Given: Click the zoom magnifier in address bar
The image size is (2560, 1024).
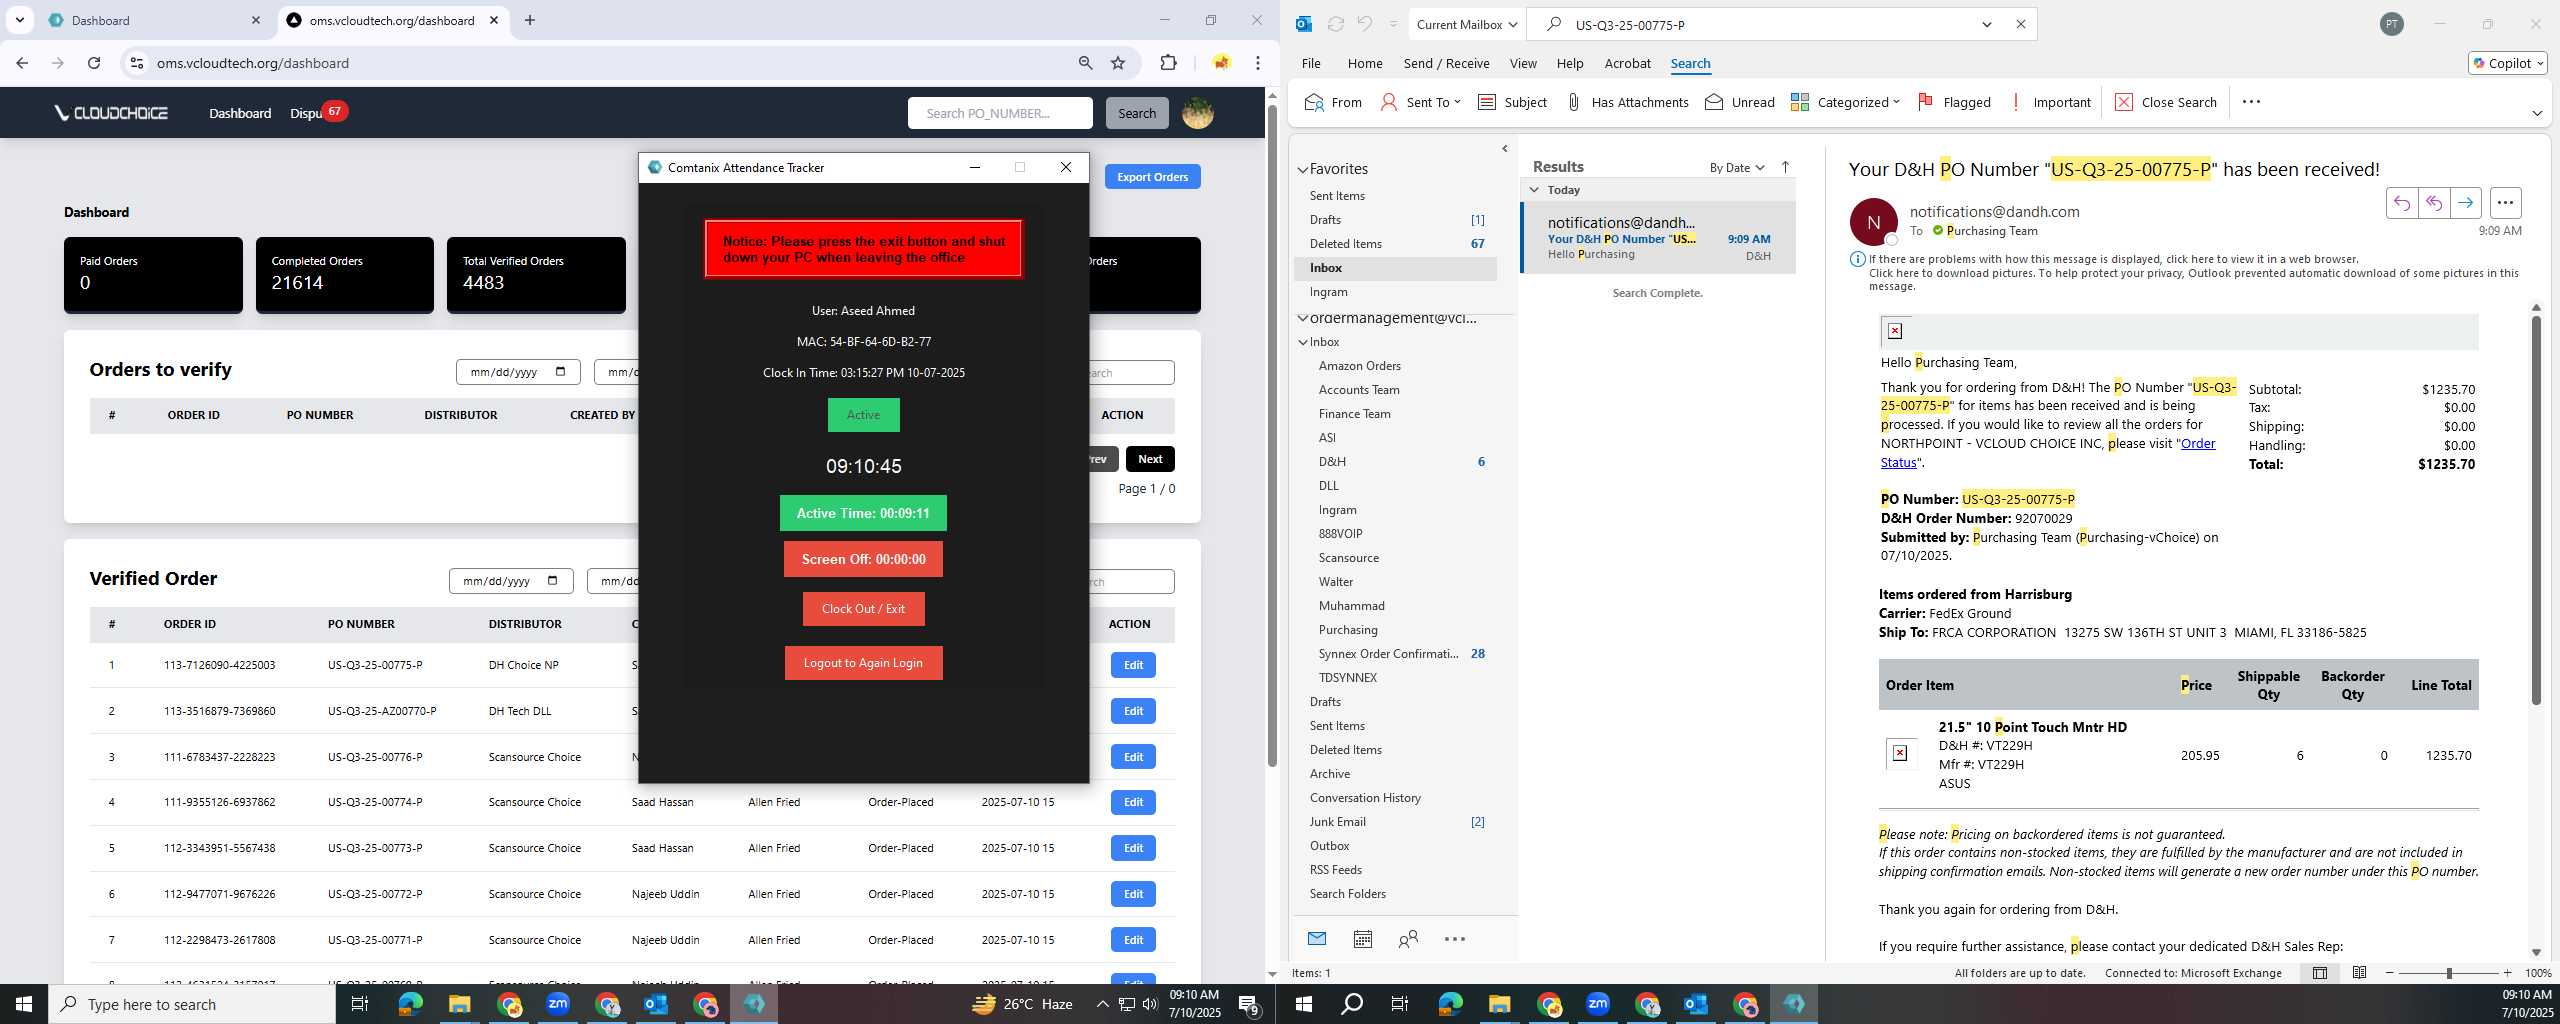Looking at the screenshot, I should pyautogui.click(x=1085, y=63).
